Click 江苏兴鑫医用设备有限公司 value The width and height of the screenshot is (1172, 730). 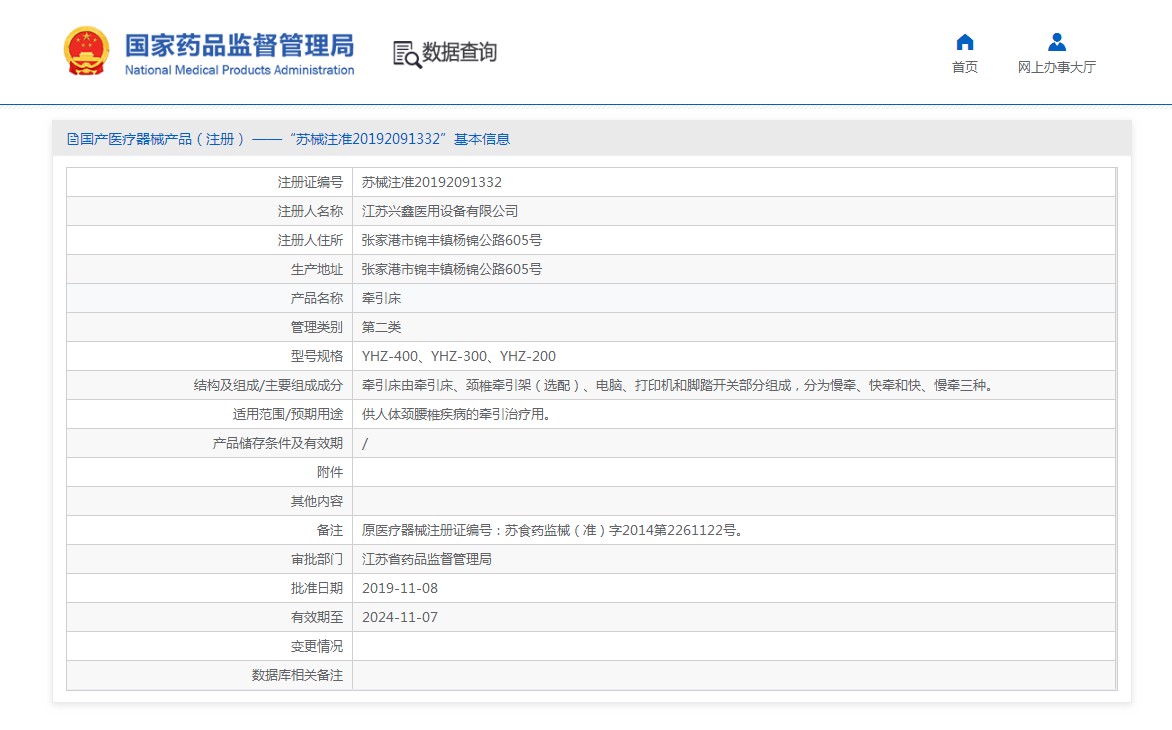coord(440,211)
